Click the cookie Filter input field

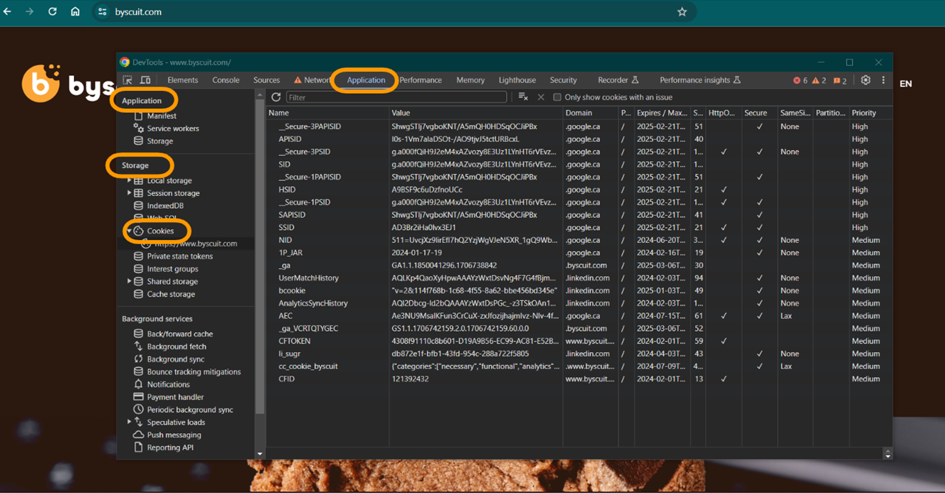pyautogui.click(x=397, y=97)
